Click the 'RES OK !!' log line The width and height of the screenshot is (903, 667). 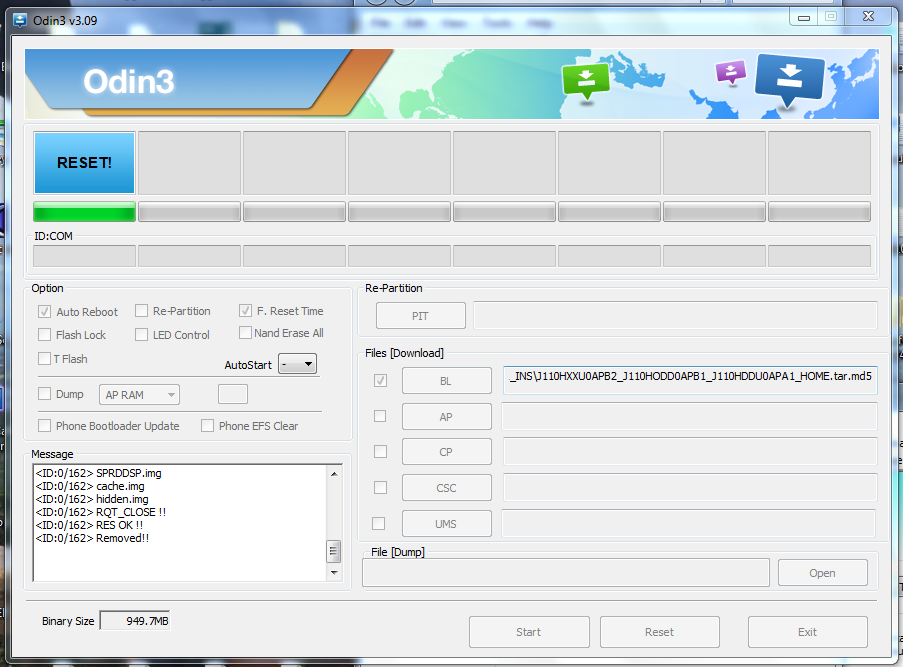(x=89, y=525)
